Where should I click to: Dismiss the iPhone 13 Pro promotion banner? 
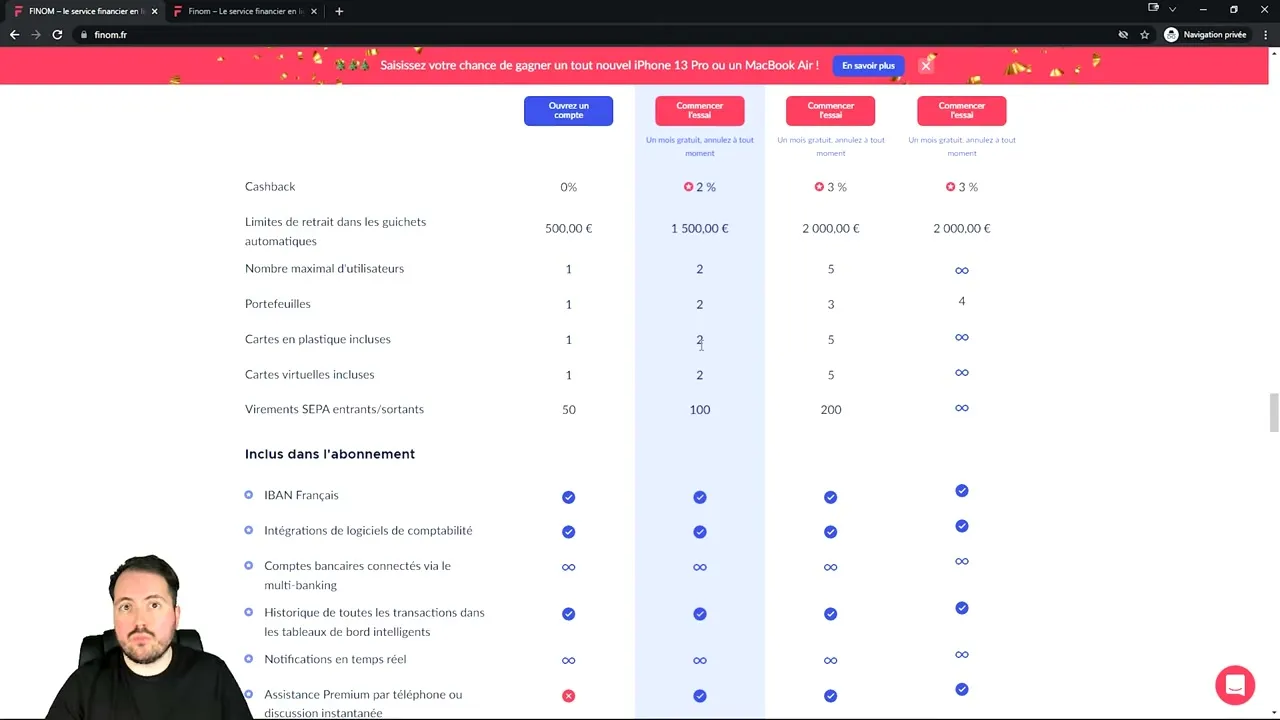[x=926, y=65]
